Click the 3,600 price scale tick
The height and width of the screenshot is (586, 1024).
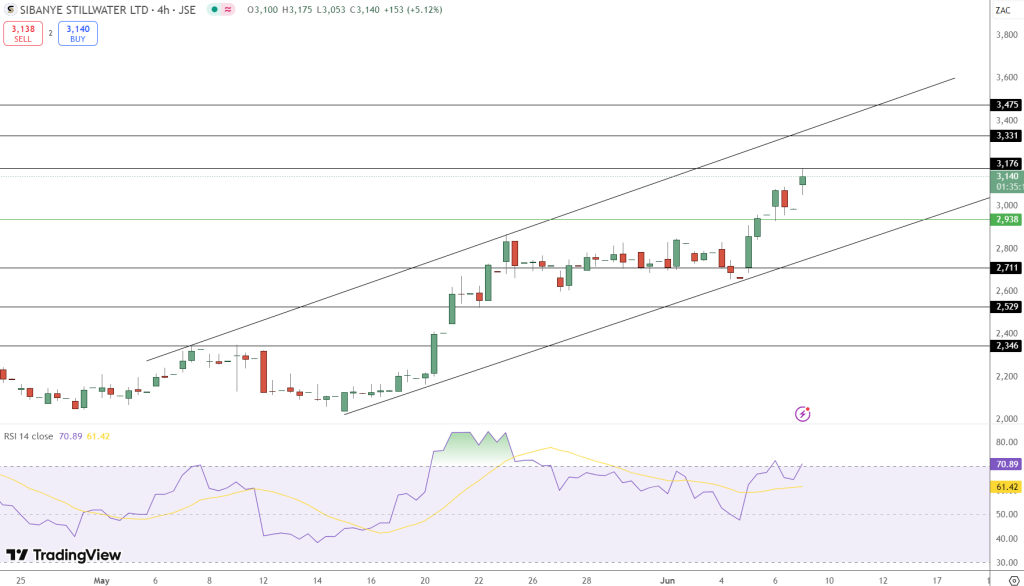click(1006, 77)
